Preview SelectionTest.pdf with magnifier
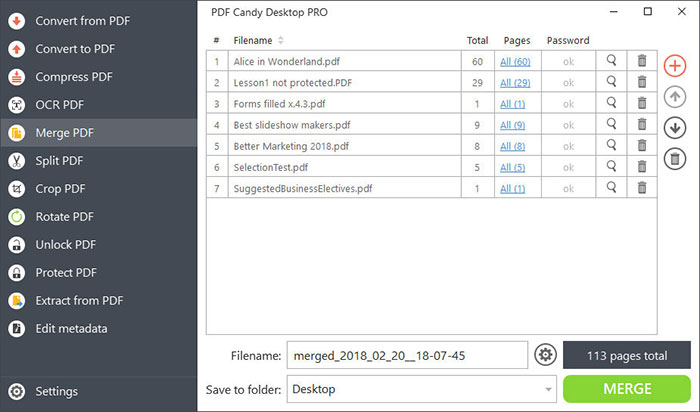700x412 pixels. [x=611, y=166]
